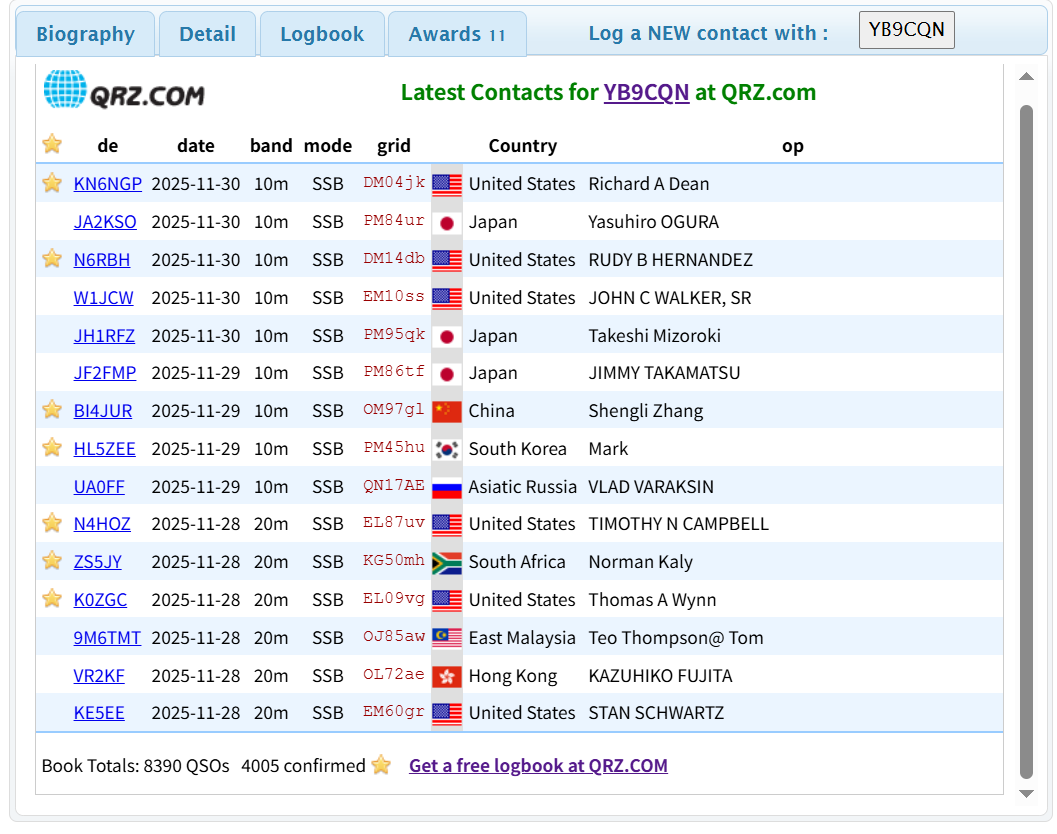Follow Get a free logbook link

point(538,766)
